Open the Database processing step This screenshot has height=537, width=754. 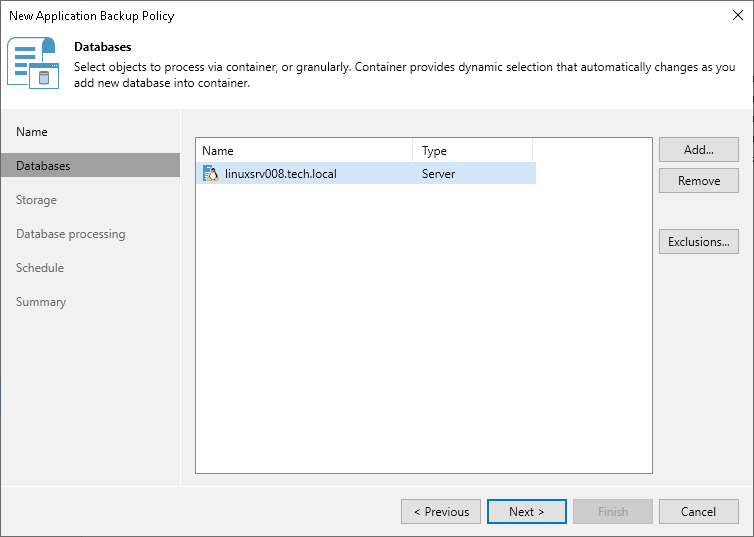(x=71, y=234)
